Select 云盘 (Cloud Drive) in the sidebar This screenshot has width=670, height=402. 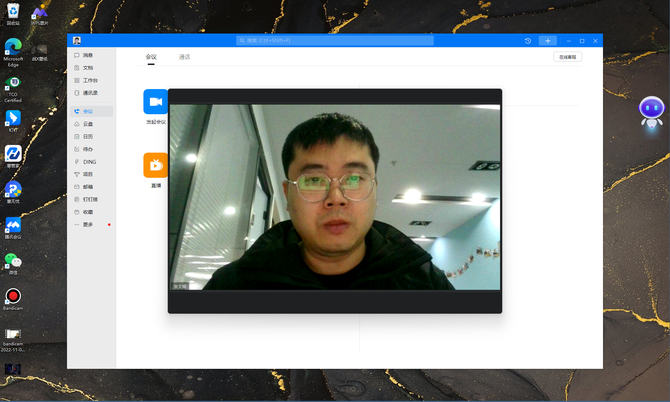(87, 123)
